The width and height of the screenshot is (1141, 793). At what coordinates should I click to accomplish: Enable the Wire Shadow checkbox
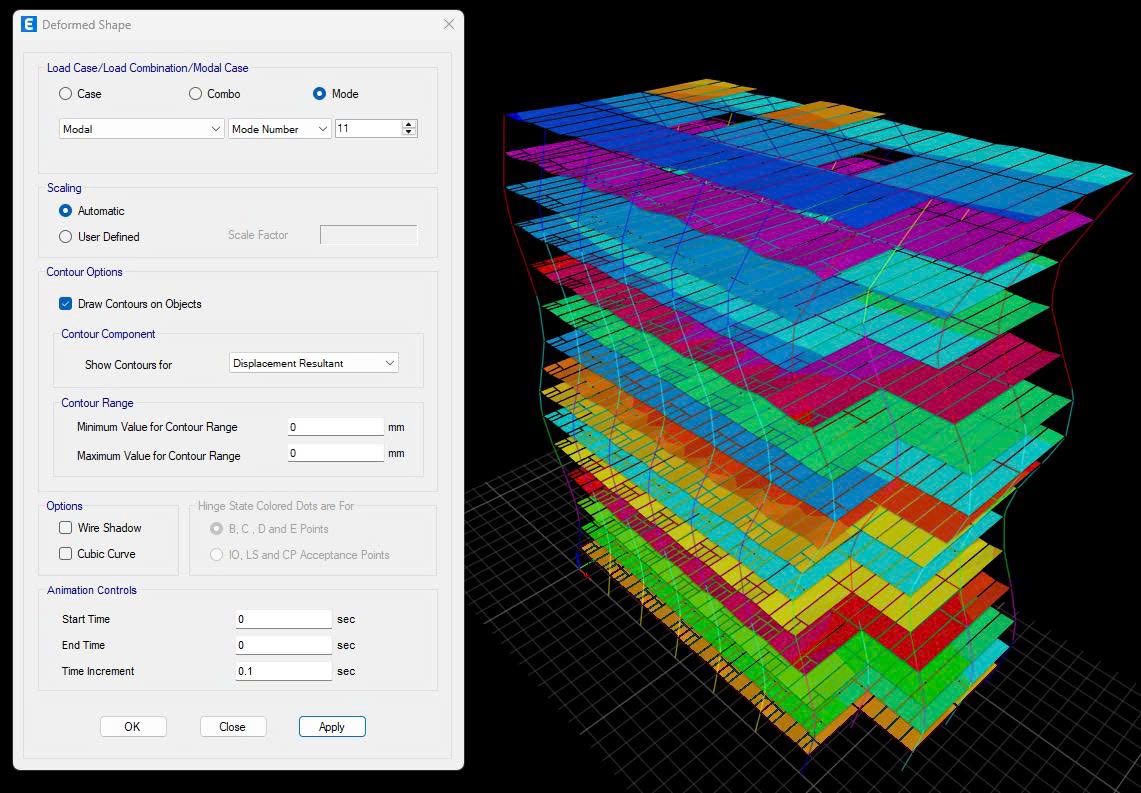[x=65, y=528]
